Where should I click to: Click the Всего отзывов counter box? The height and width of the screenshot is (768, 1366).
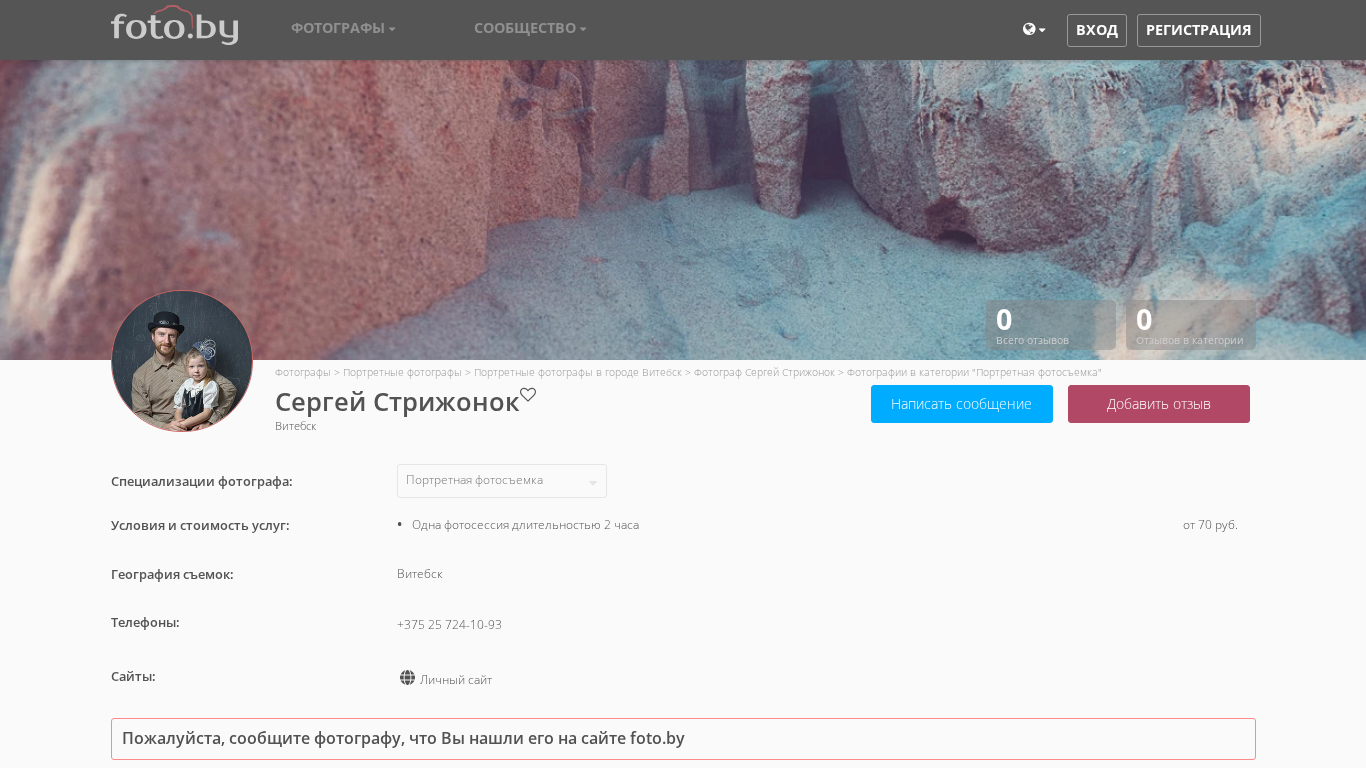pos(1051,325)
